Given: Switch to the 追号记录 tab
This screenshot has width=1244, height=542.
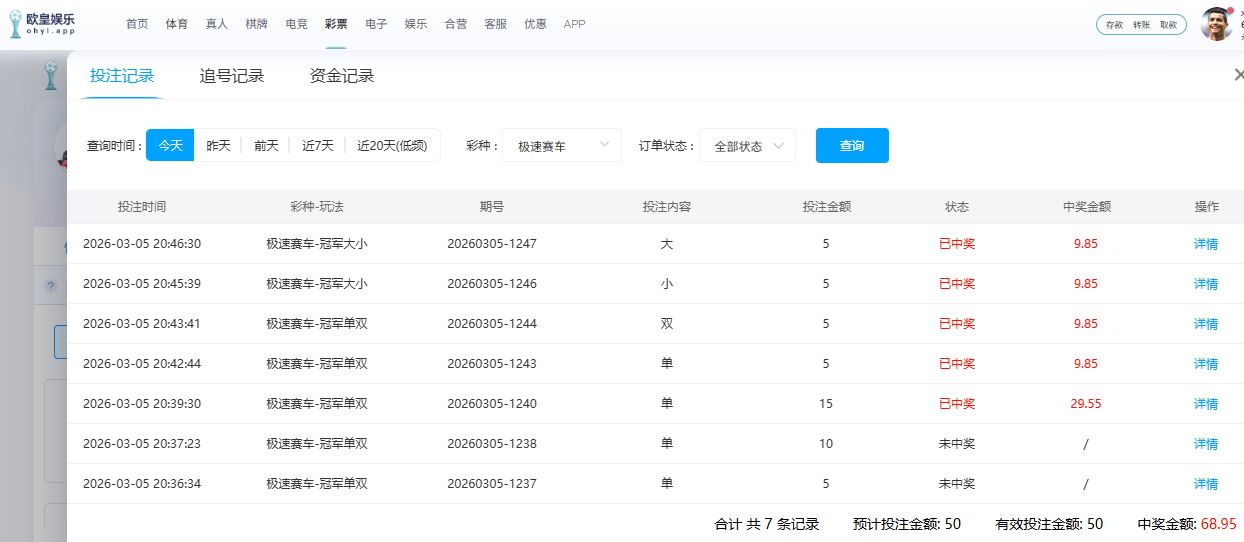Looking at the screenshot, I should (x=232, y=76).
